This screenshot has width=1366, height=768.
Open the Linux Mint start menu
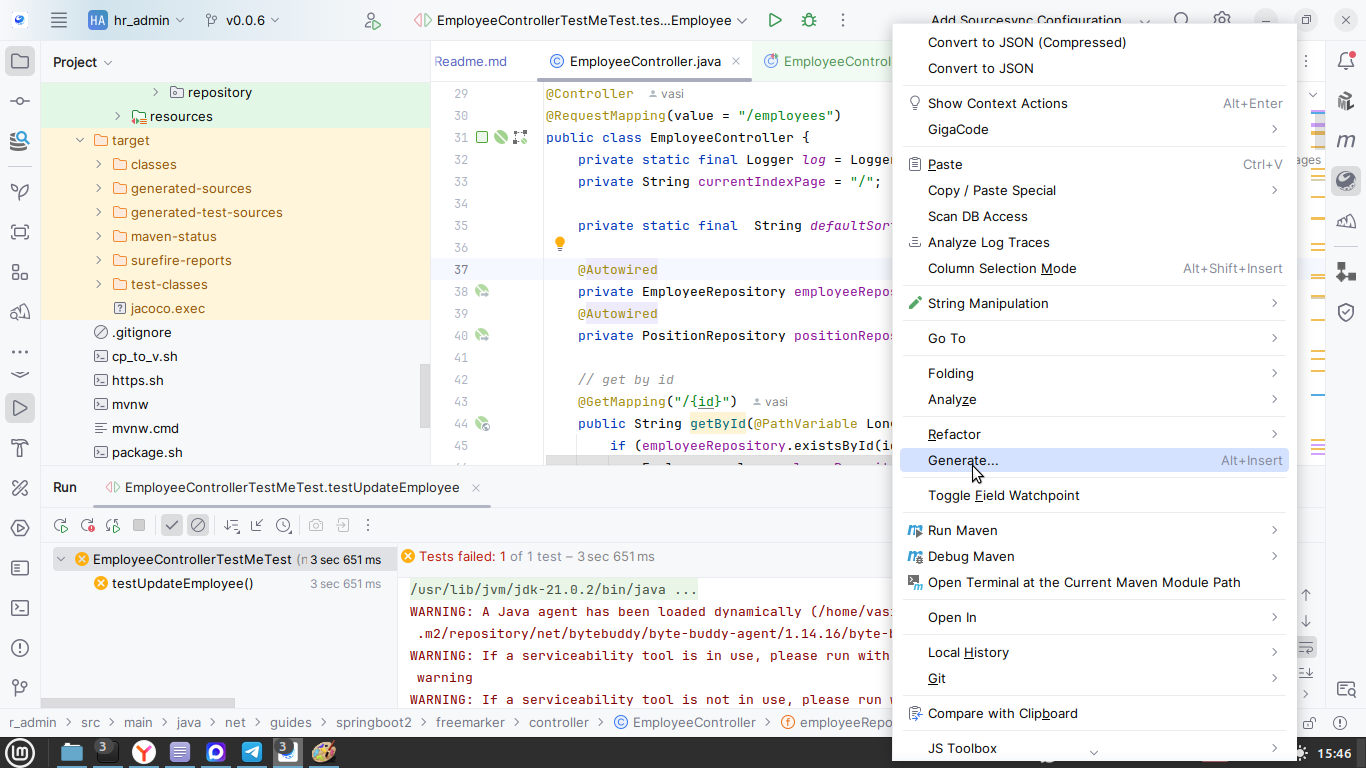[20, 752]
